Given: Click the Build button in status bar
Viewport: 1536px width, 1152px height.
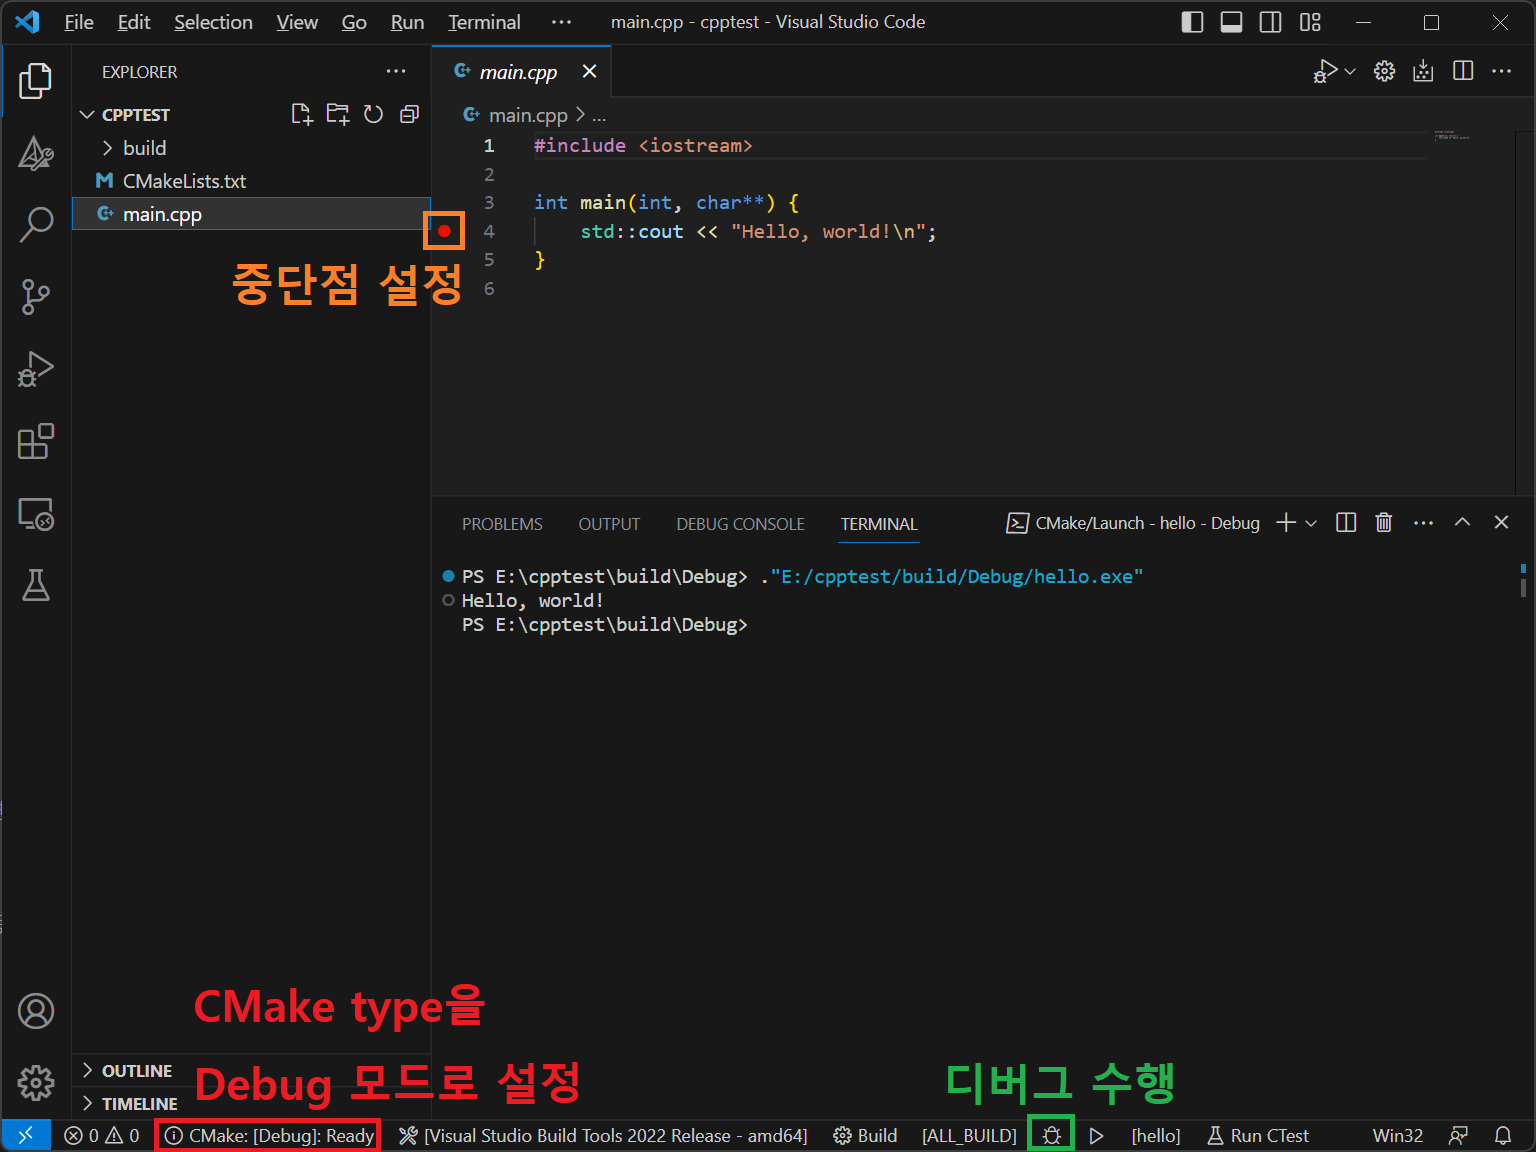Looking at the screenshot, I should (866, 1136).
